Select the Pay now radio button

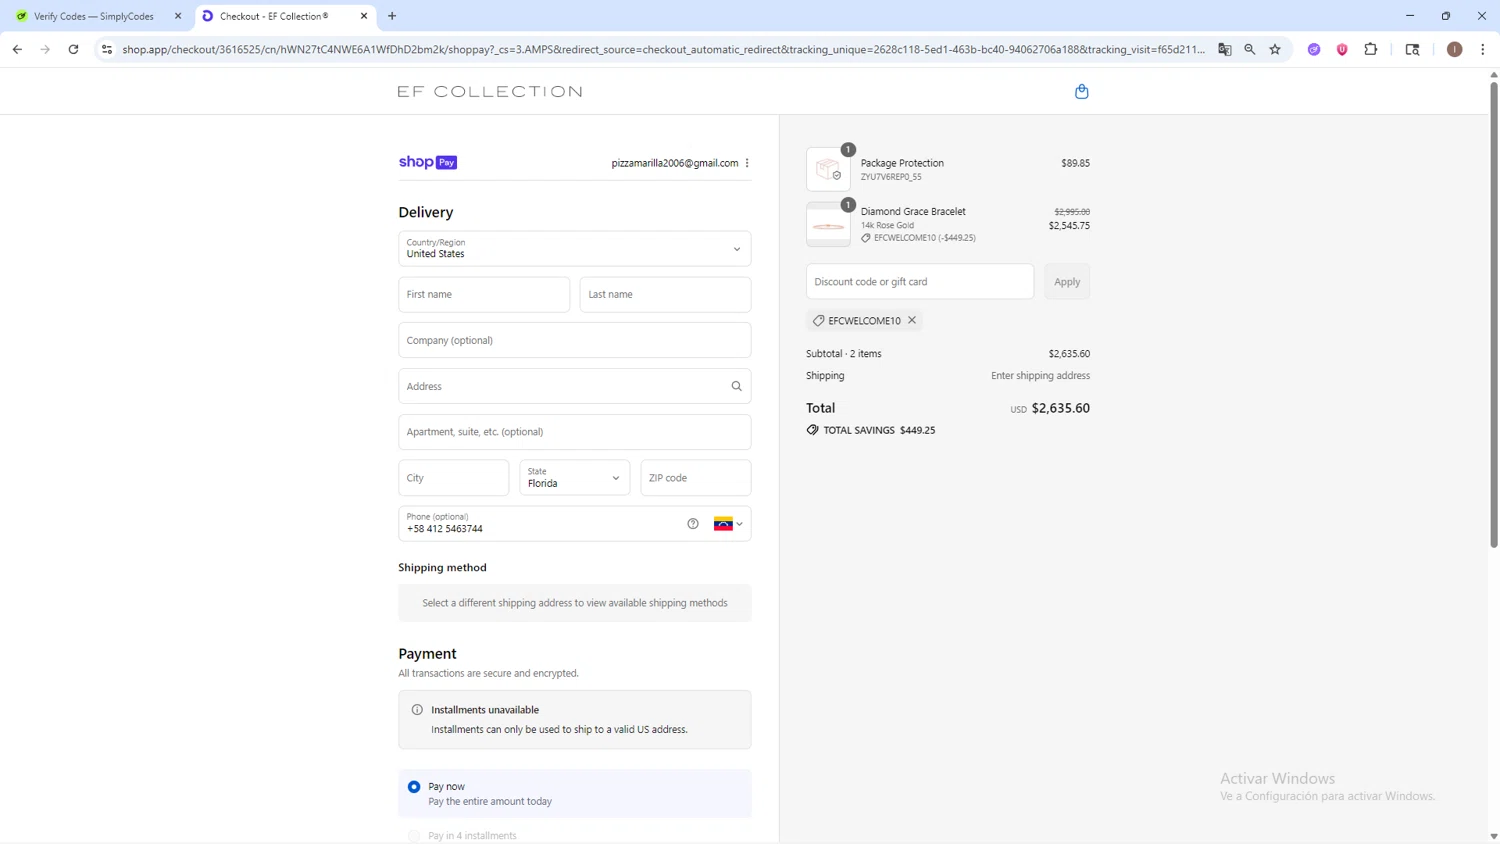click(414, 787)
